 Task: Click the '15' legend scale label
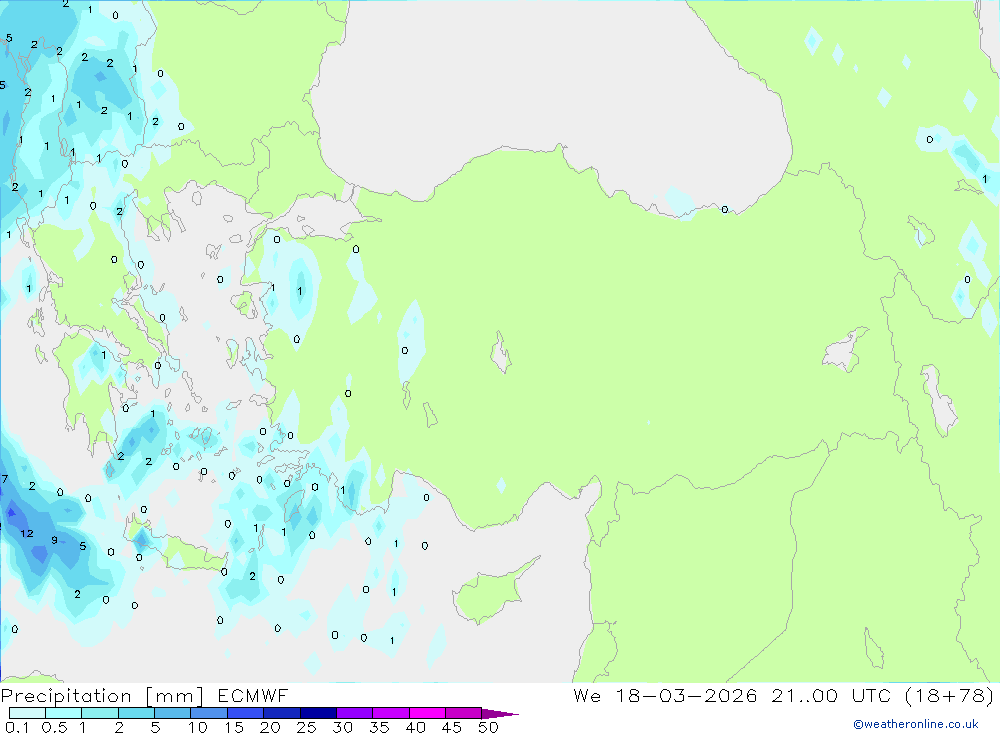234,727
